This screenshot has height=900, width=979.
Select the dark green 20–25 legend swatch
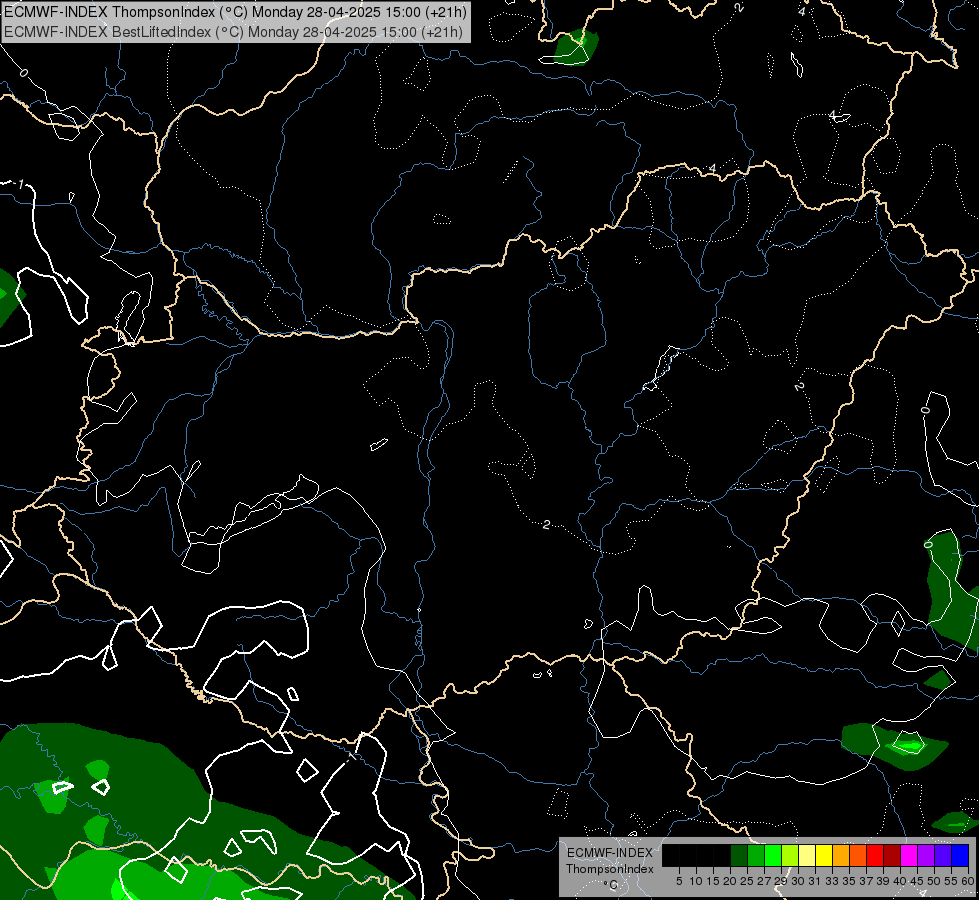point(739,855)
